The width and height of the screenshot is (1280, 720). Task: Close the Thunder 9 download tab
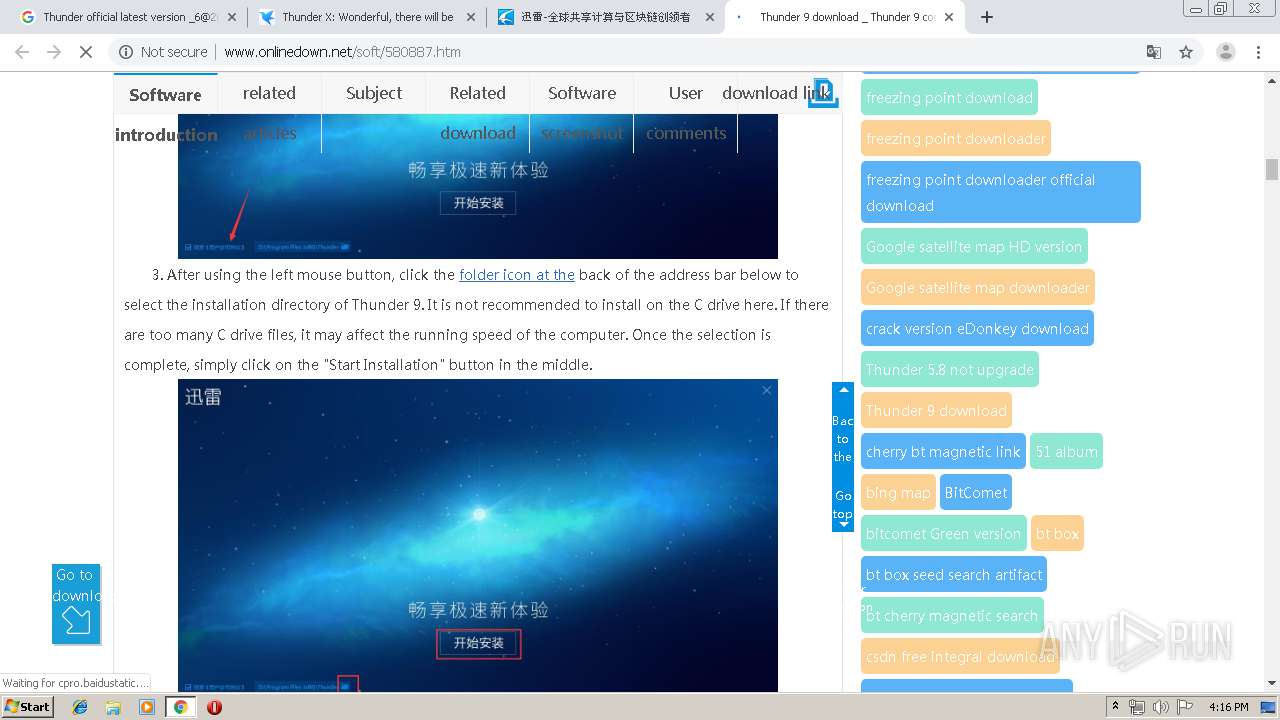[949, 17]
